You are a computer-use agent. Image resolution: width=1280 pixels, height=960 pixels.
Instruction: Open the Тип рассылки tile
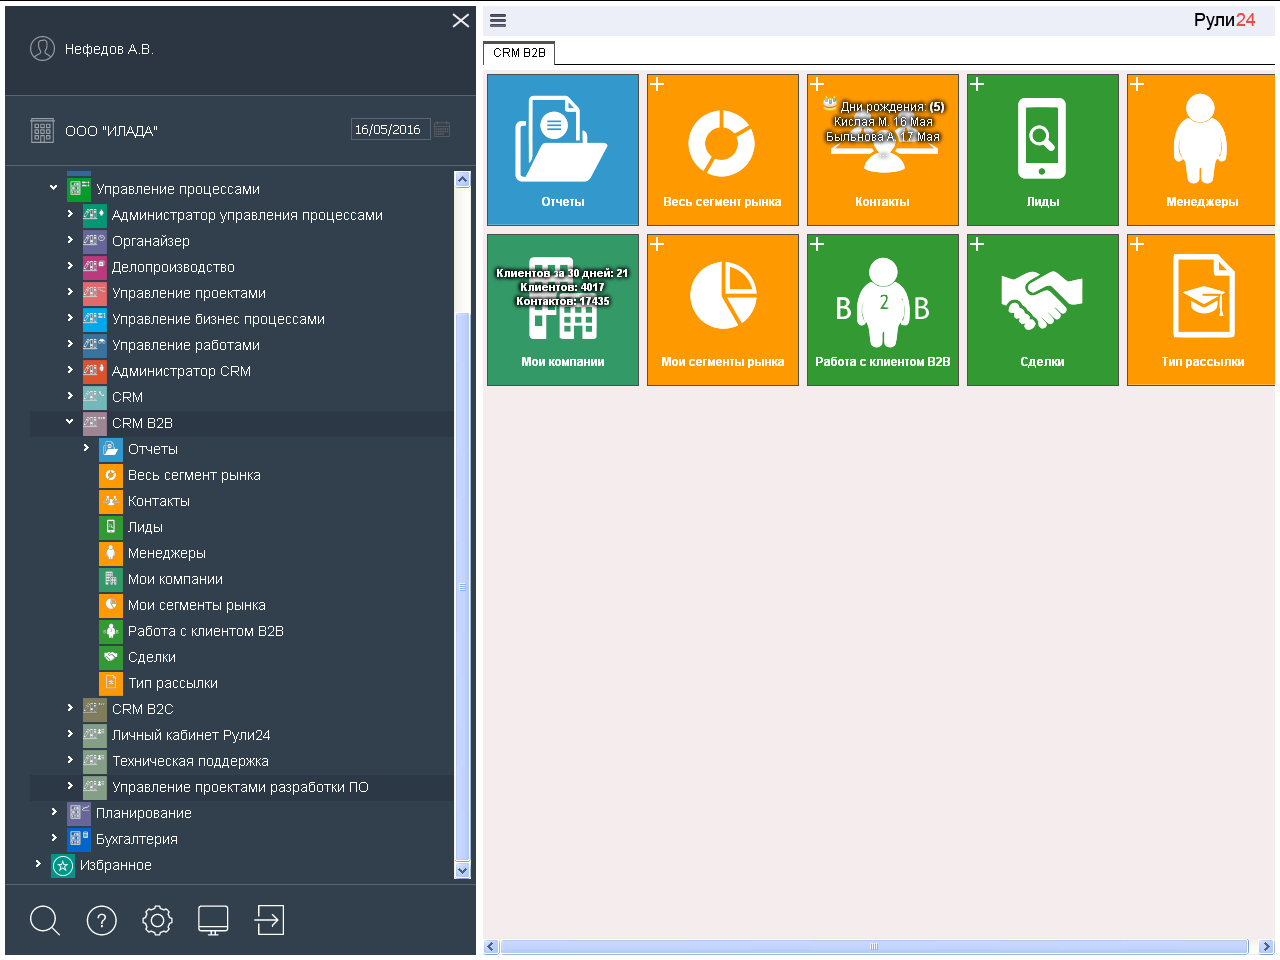tap(1201, 310)
